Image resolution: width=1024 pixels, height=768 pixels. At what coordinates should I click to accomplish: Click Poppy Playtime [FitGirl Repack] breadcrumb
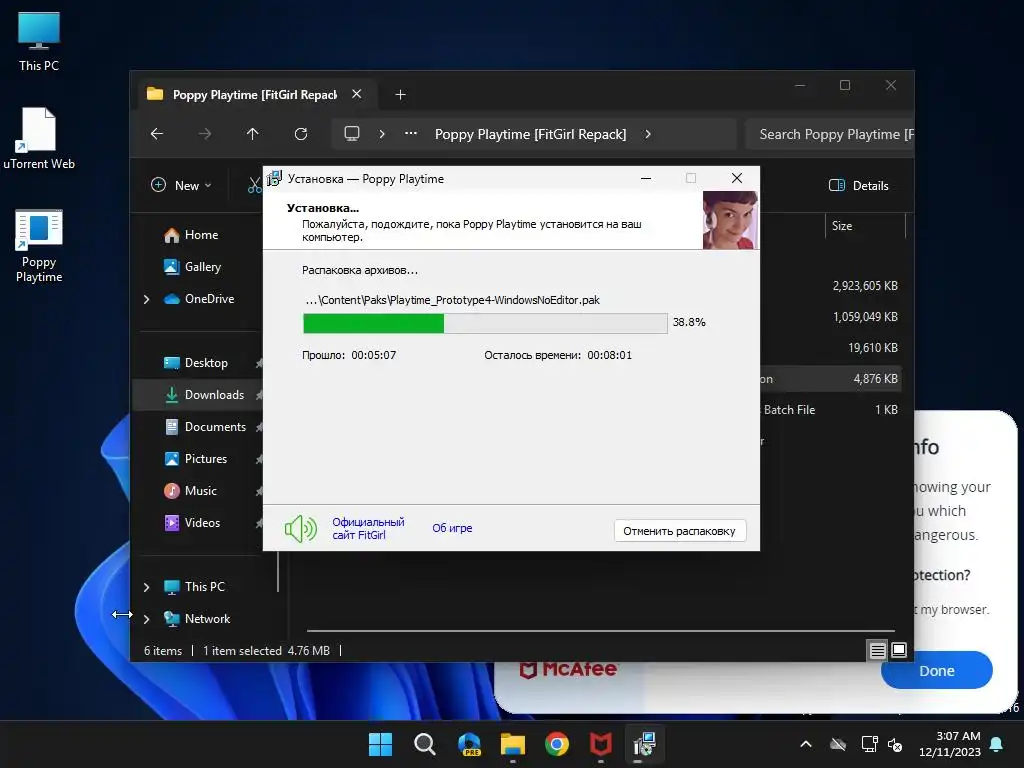(x=530, y=134)
